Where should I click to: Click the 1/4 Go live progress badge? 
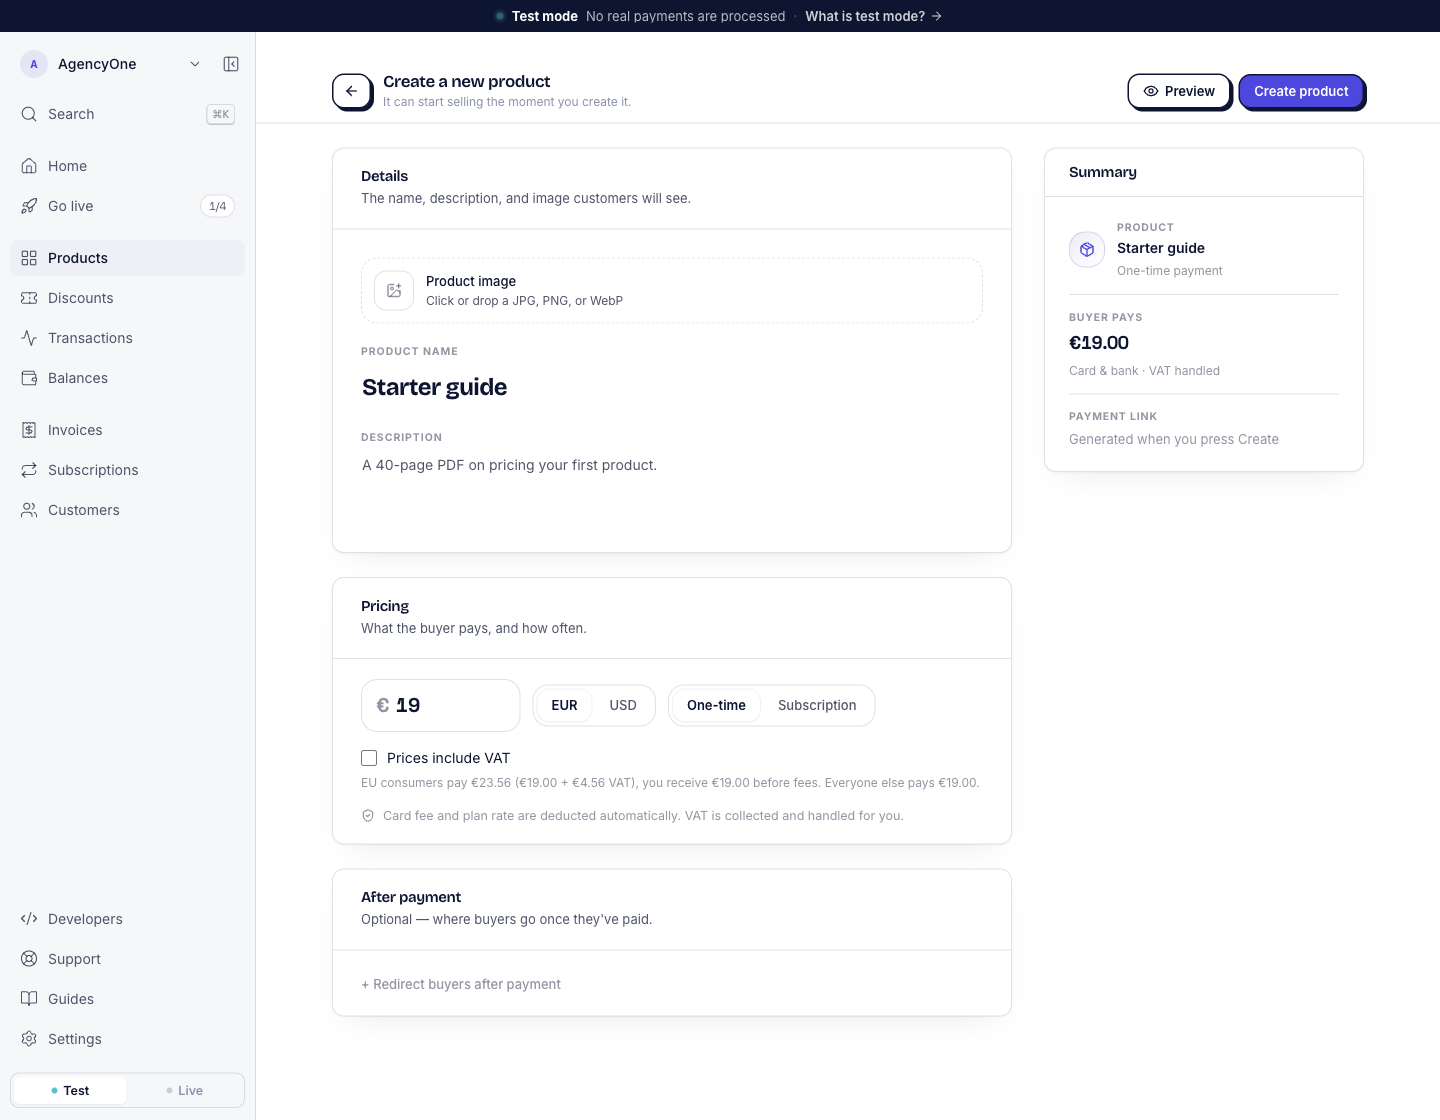(x=217, y=206)
